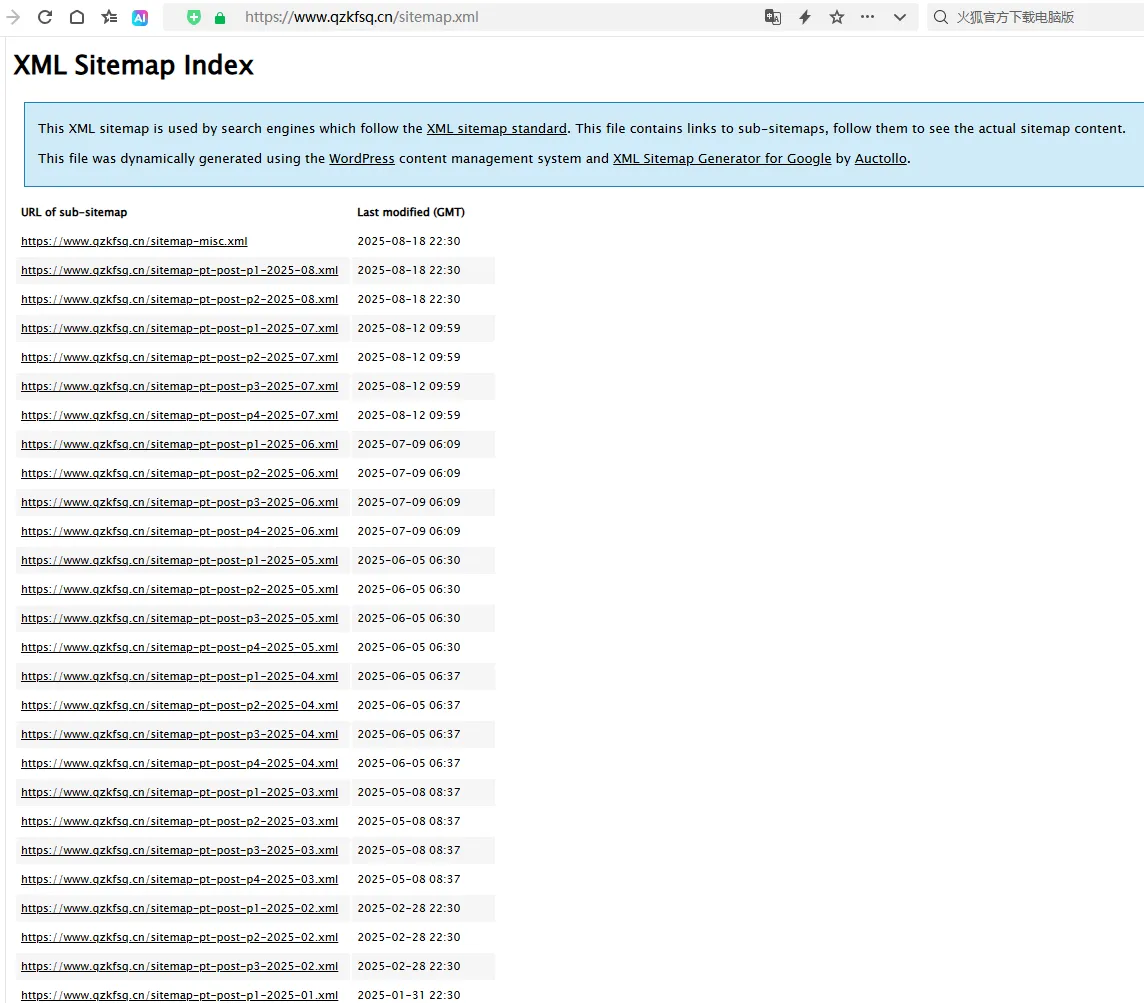The width and height of the screenshot is (1144, 1003).
Task: Open the favorites list icon
Action: click(109, 17)
